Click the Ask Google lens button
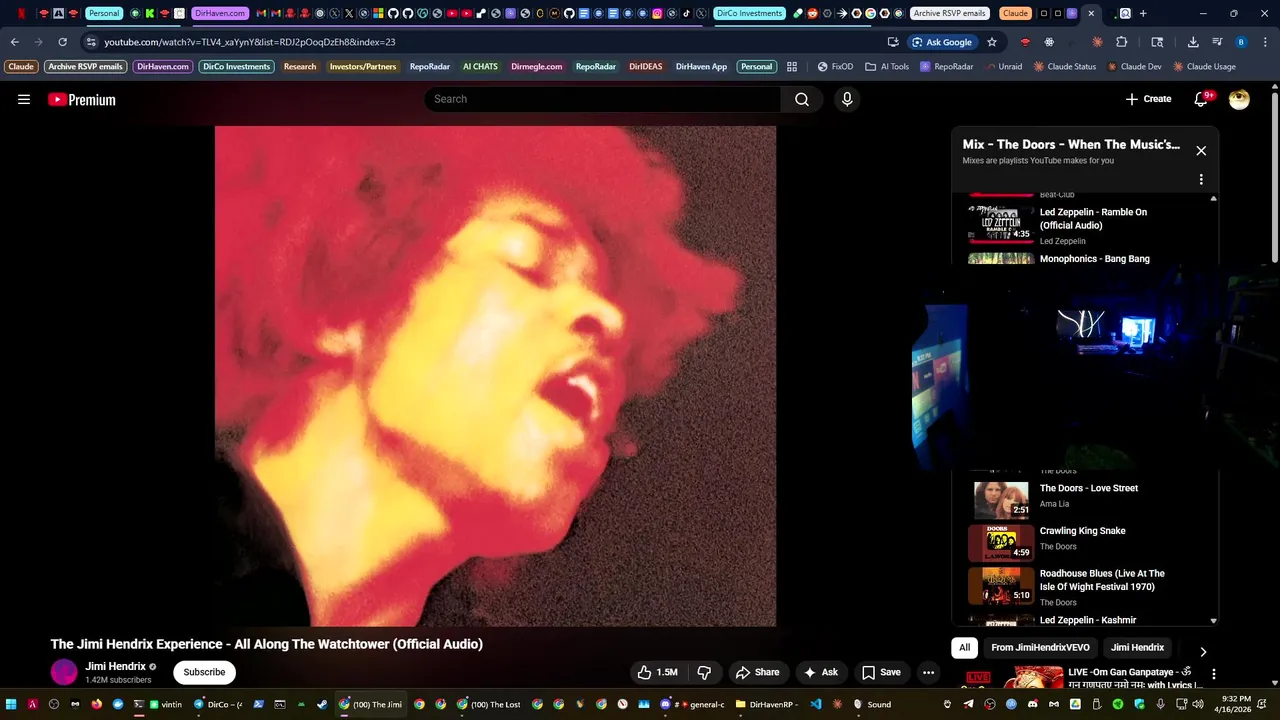The width and height of the screenshot is (1280, 720). coord(942,42)
